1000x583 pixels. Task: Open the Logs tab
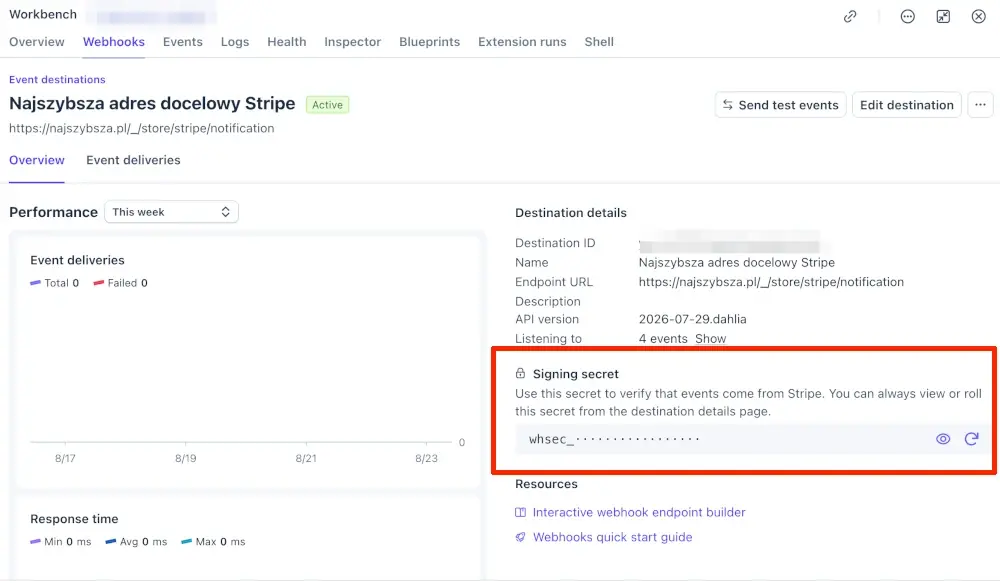coord(235,42)
